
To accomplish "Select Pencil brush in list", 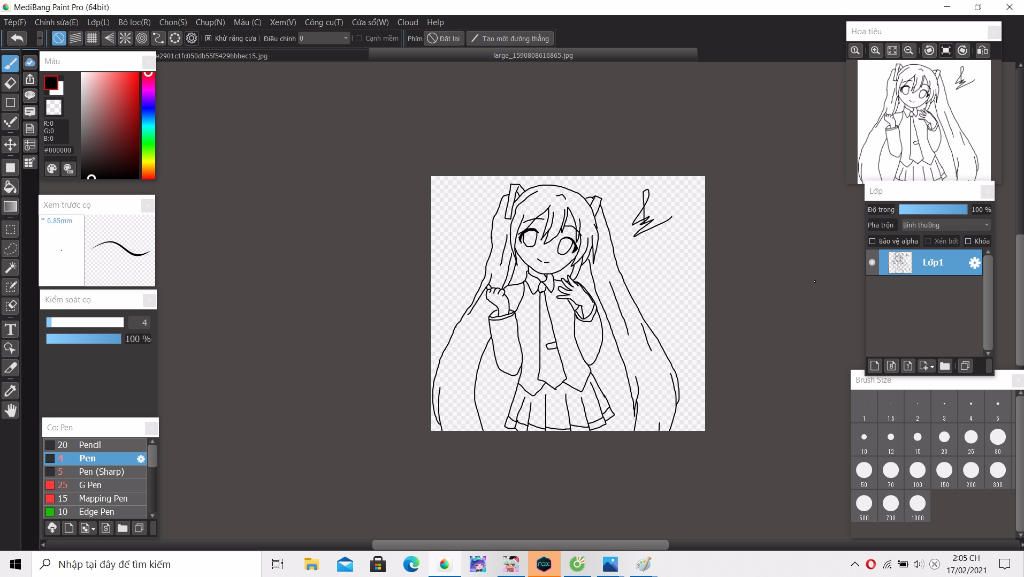I will click(95, 445).
